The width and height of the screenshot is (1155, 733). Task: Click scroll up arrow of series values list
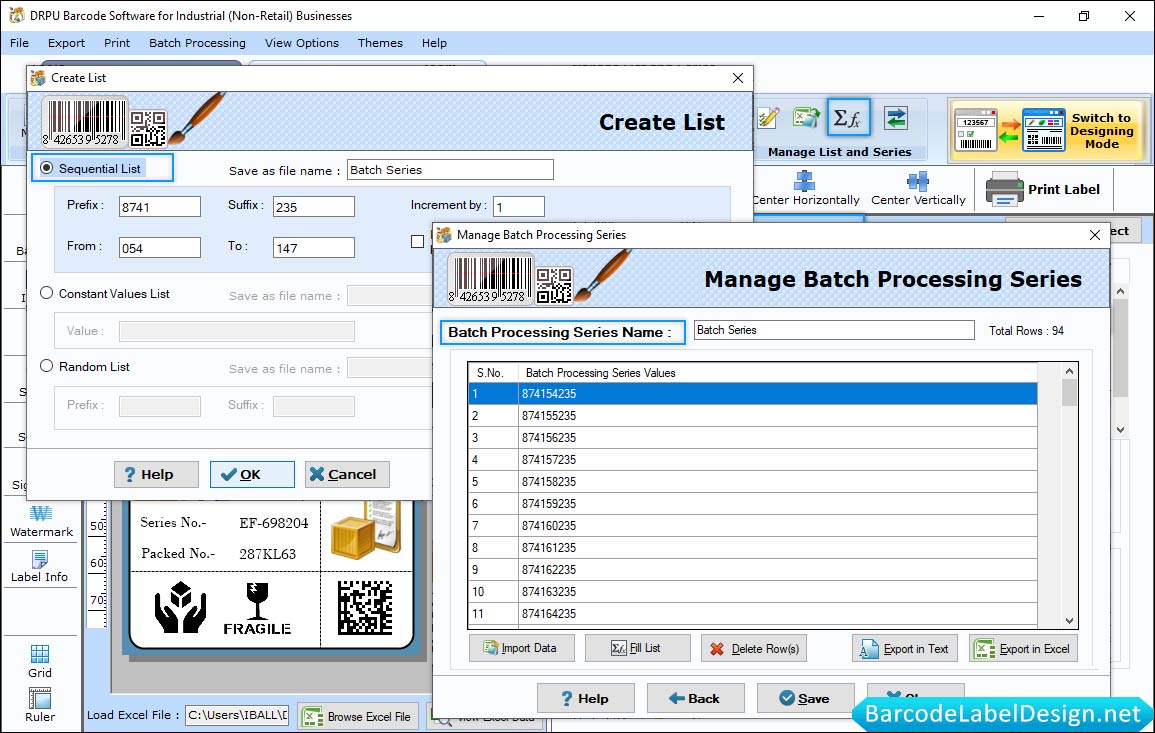[x=1070, y=371]
